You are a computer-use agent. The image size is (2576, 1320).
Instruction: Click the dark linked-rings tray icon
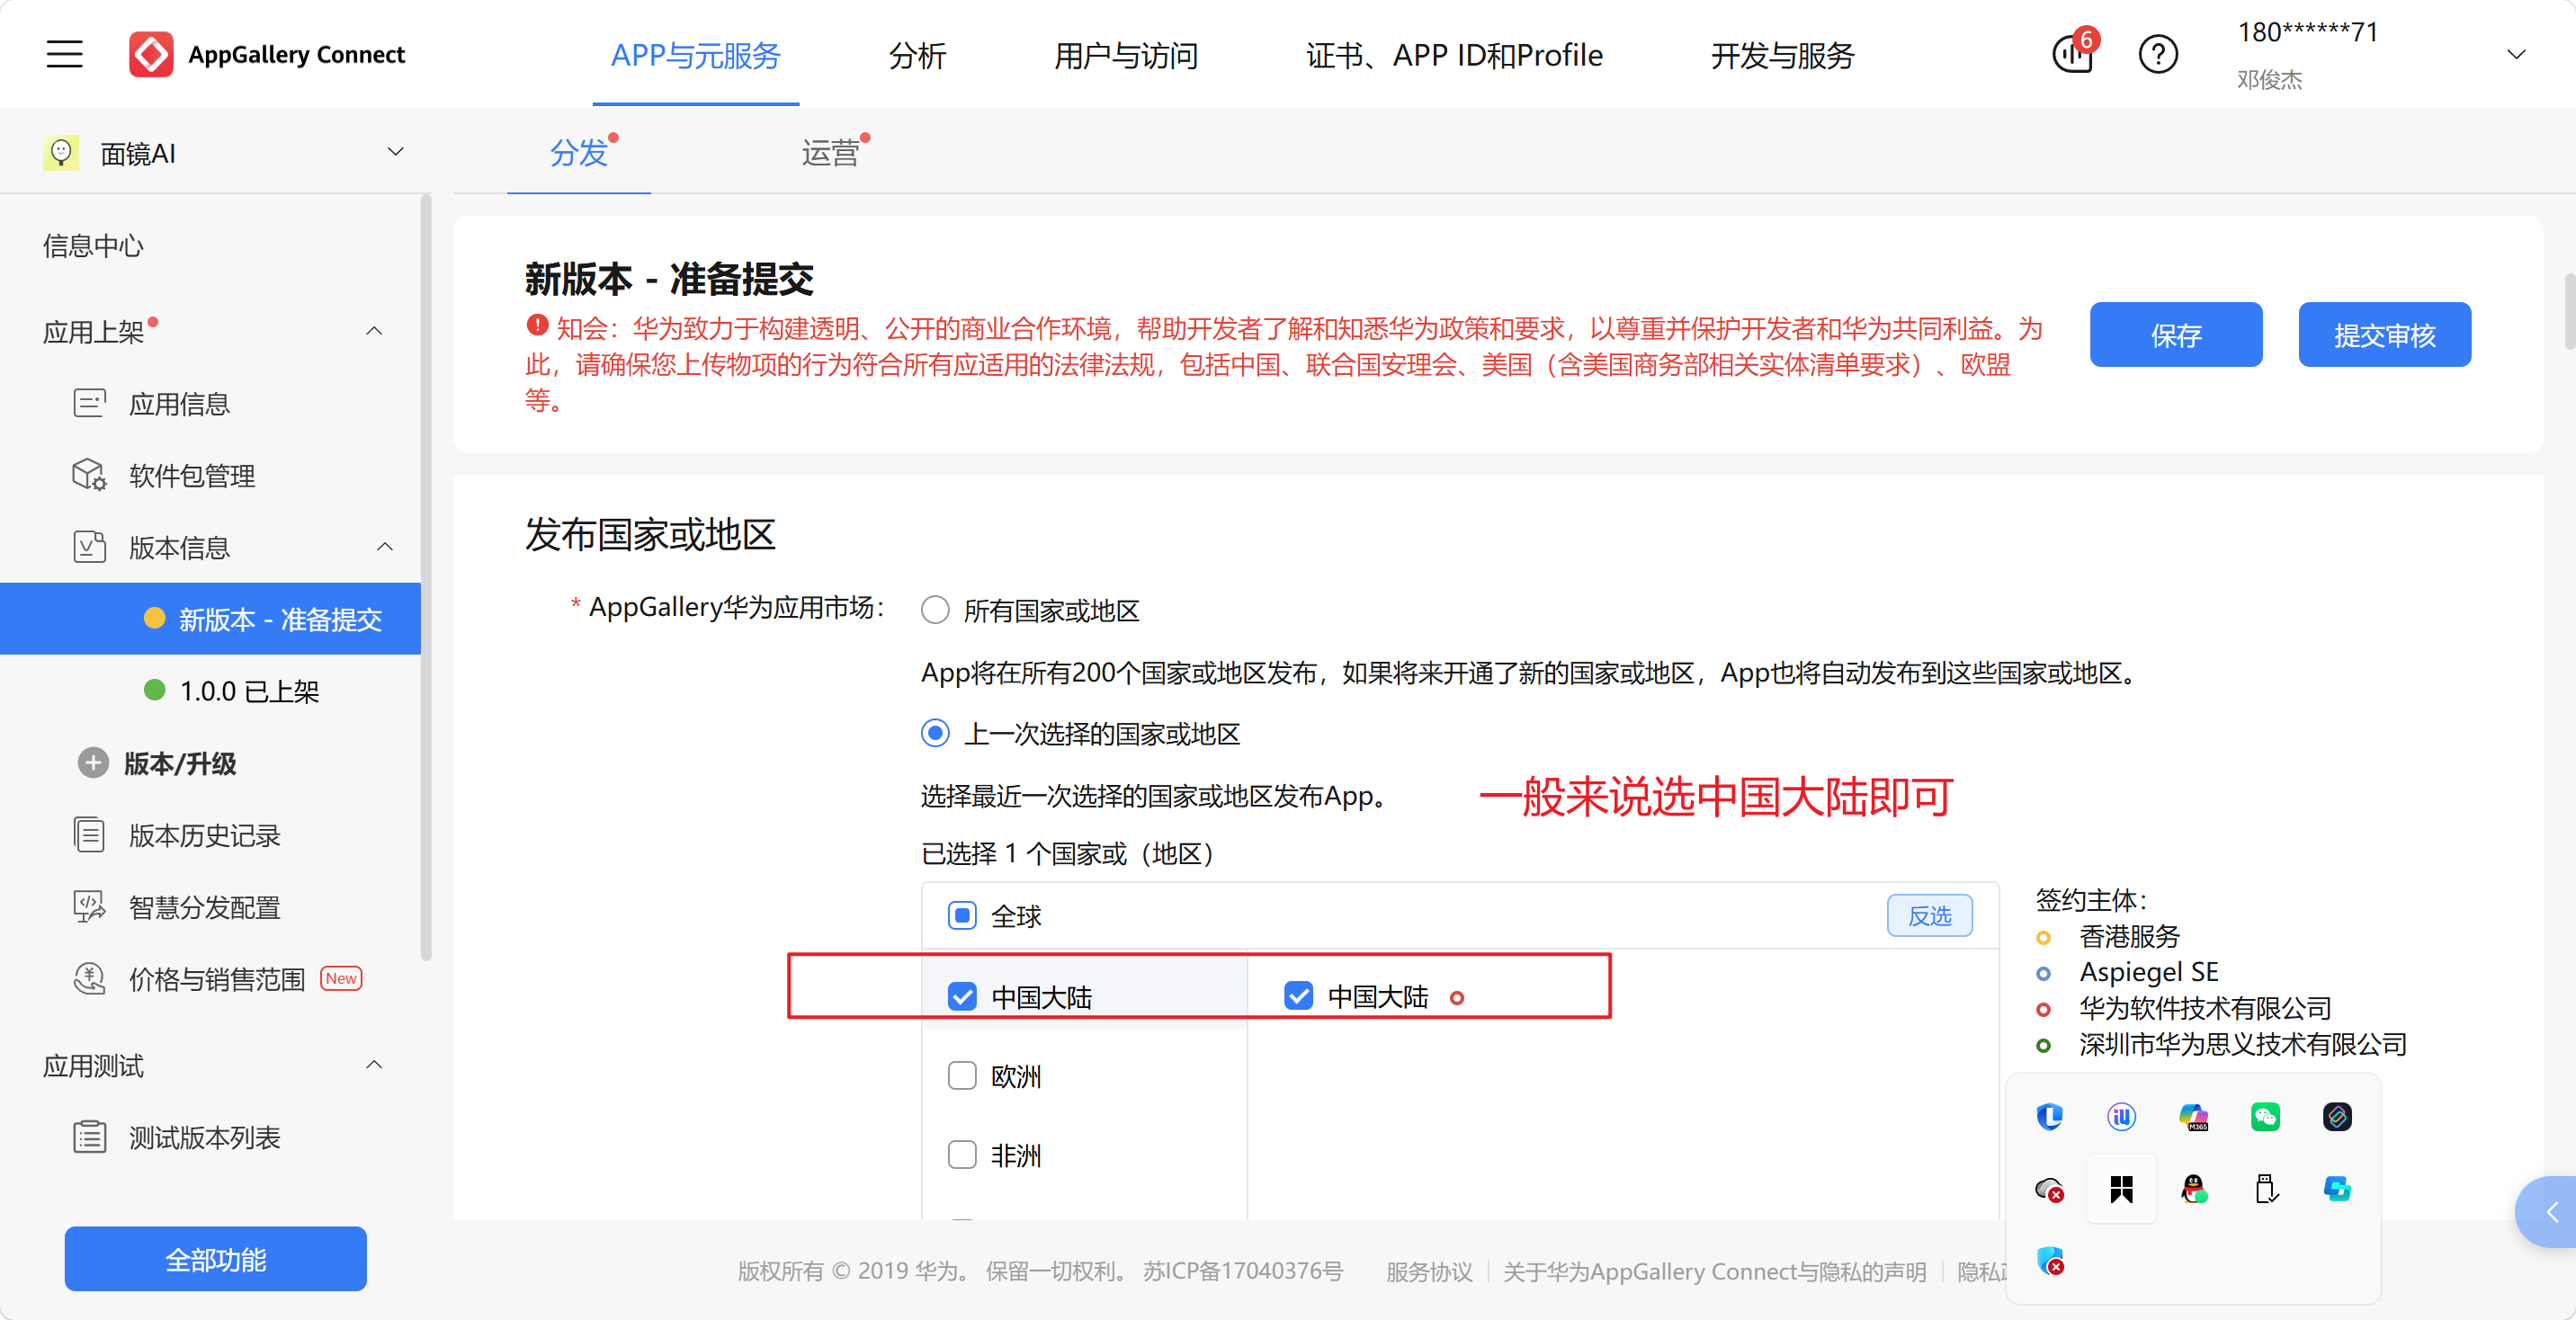pos(2337,1116)
